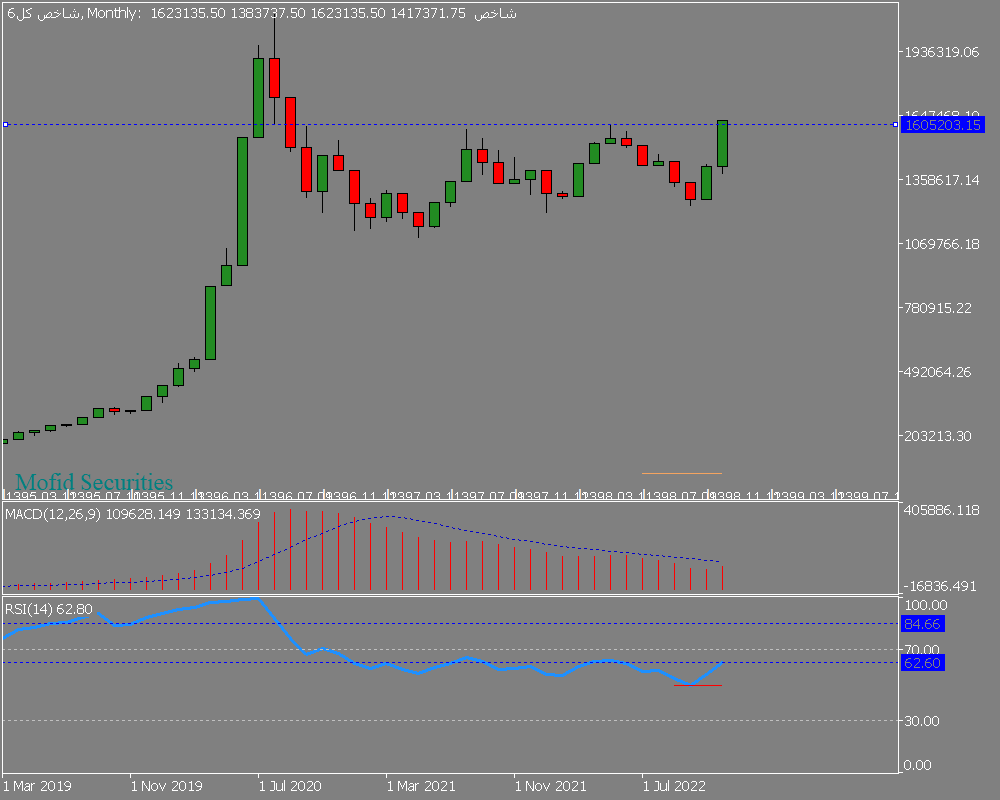Click the Mofid Securities watermark text
This screenshot has width=1000, height=800.
point(94,482)
